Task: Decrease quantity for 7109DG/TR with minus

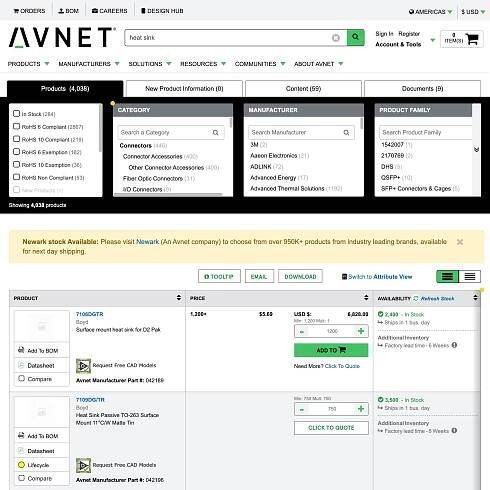Action: (302, 409)
